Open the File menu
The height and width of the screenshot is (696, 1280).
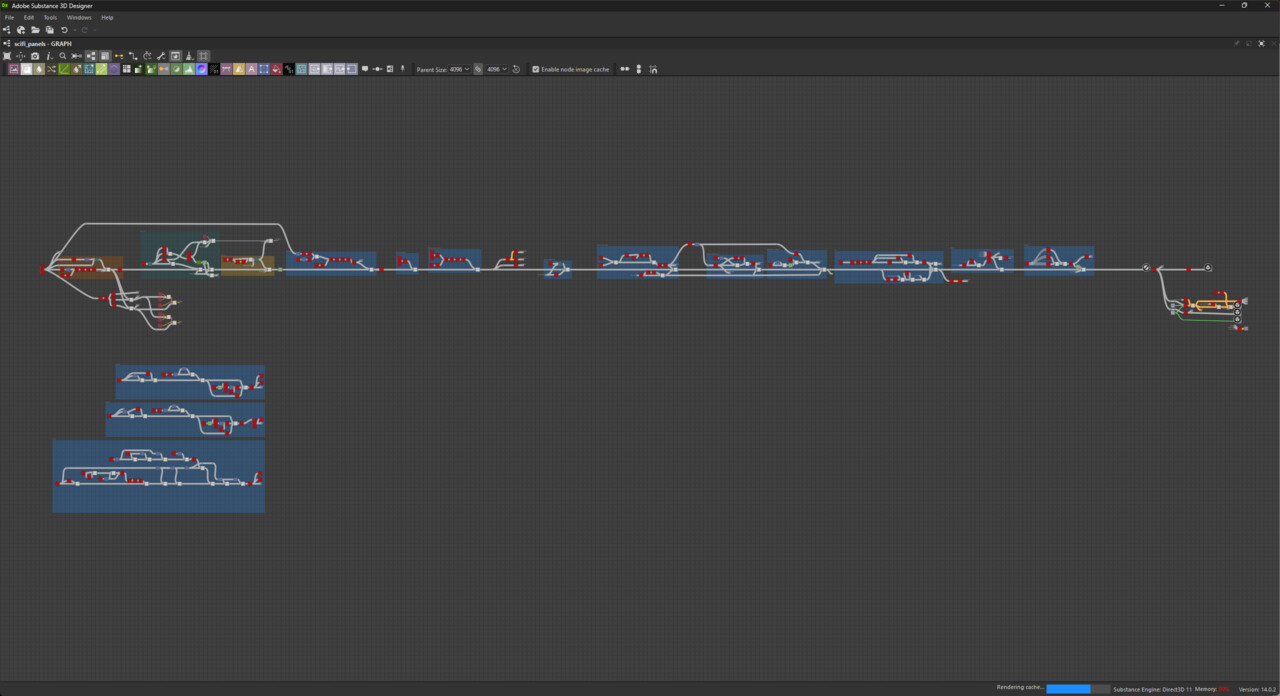pyautogui.click(x=9, y=17)
